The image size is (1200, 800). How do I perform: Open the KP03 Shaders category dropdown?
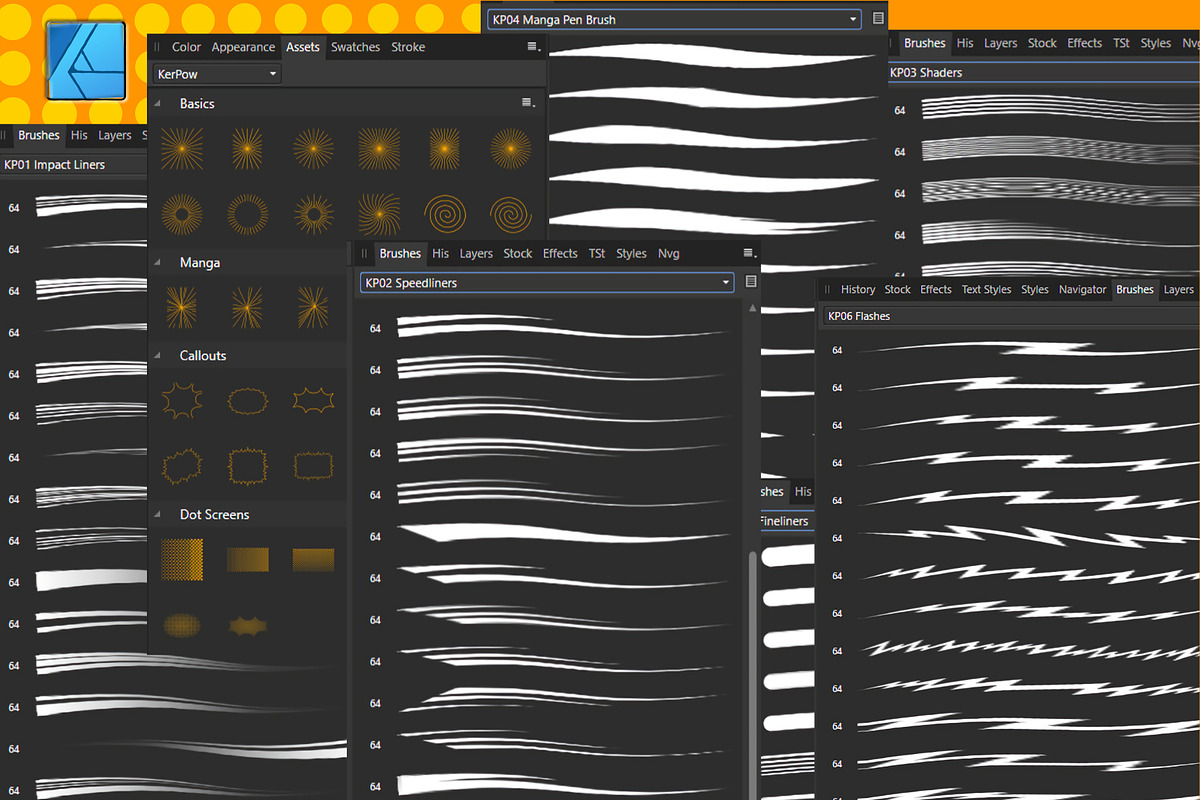pyautogui.click(x=1042, y=72)
